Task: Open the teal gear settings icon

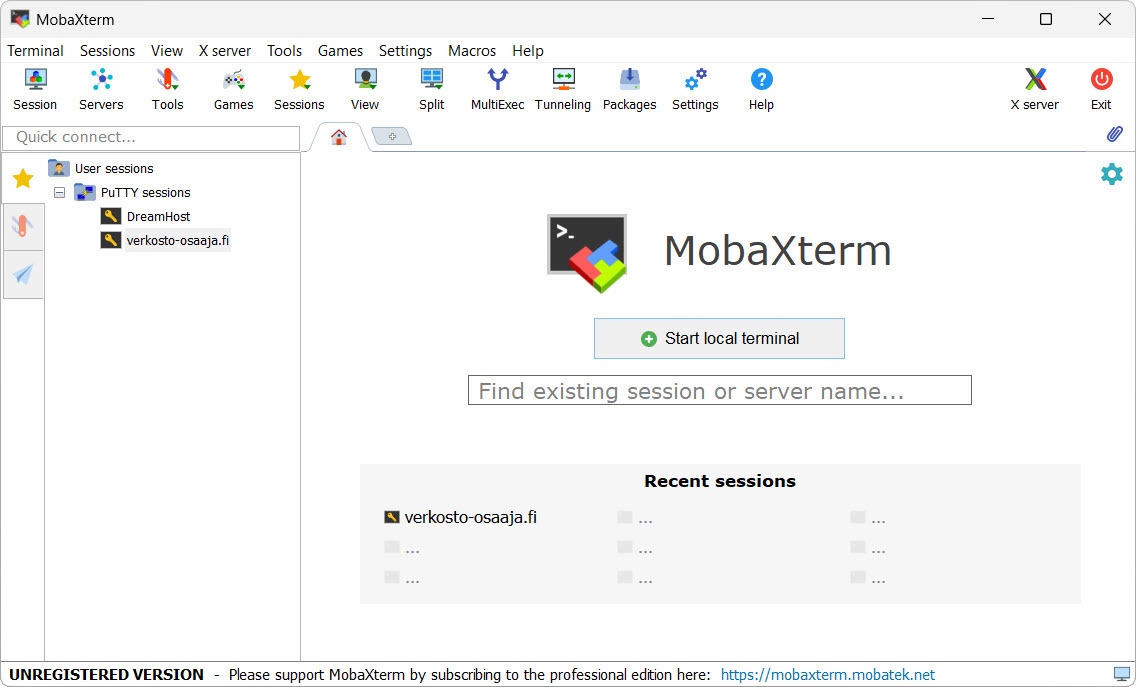Action: pos(1111,173)
